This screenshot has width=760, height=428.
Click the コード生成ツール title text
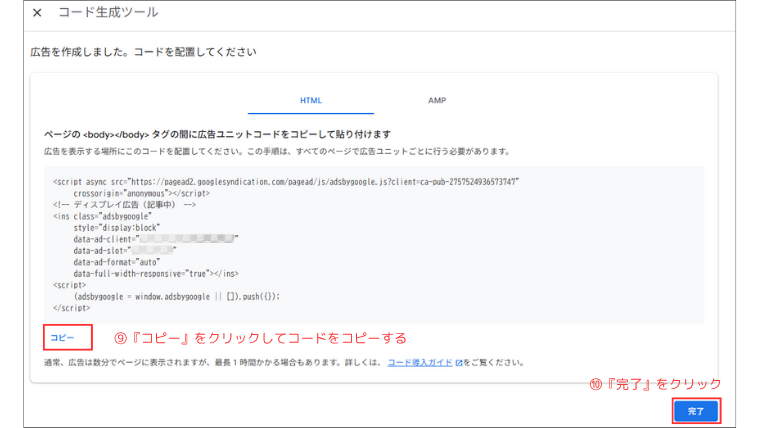point(108,13)
